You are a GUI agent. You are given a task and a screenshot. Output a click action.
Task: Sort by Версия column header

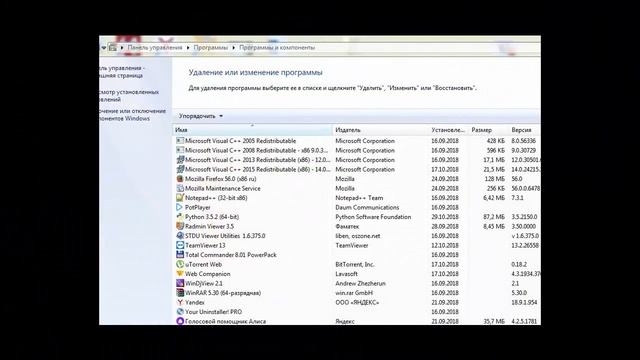click(524, 130)
